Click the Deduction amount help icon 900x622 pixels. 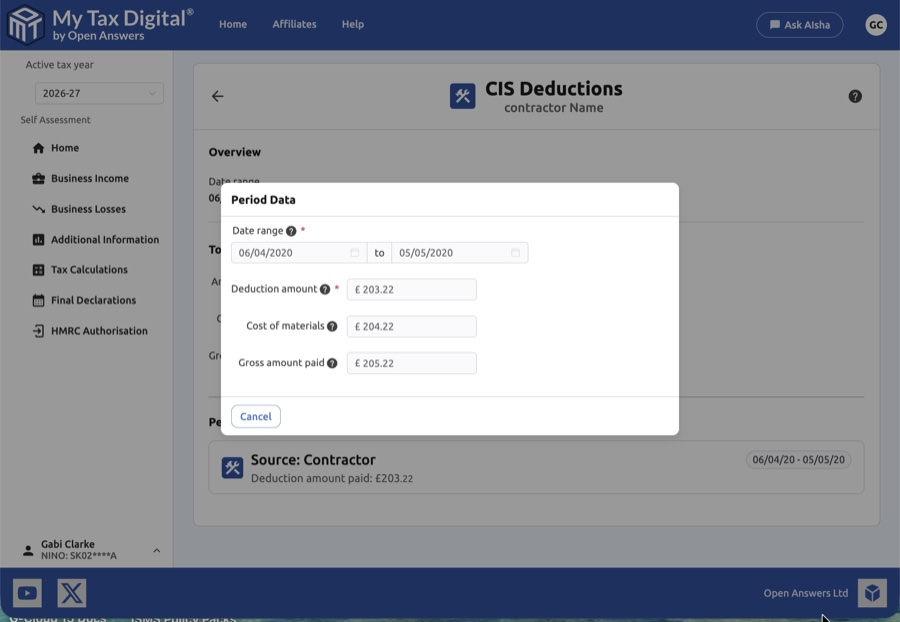coord(325,289)
